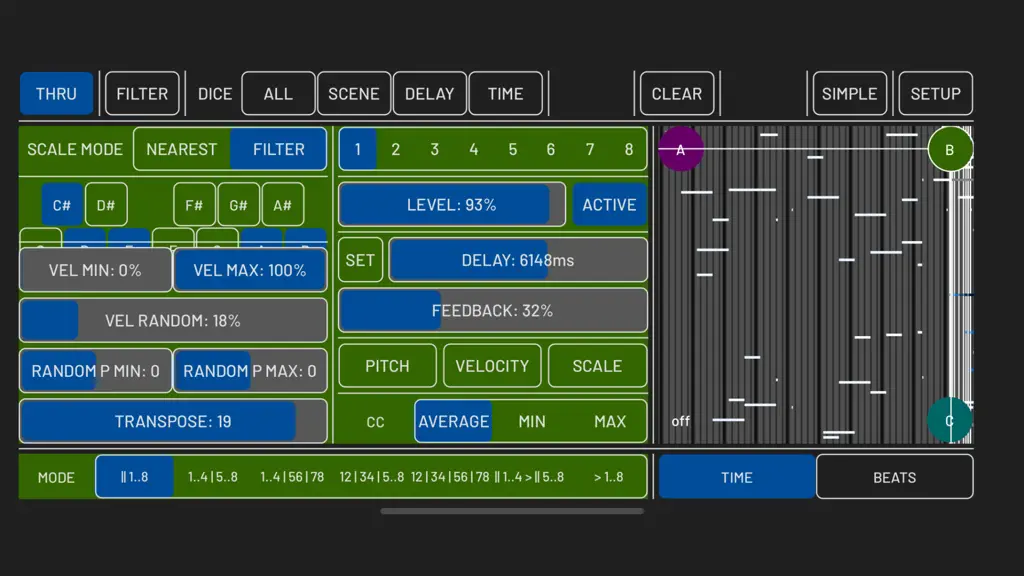Viewport: 1024px width, 576px height.
Task: Select MIN CC mode
Action: click(x=532, y=422)
